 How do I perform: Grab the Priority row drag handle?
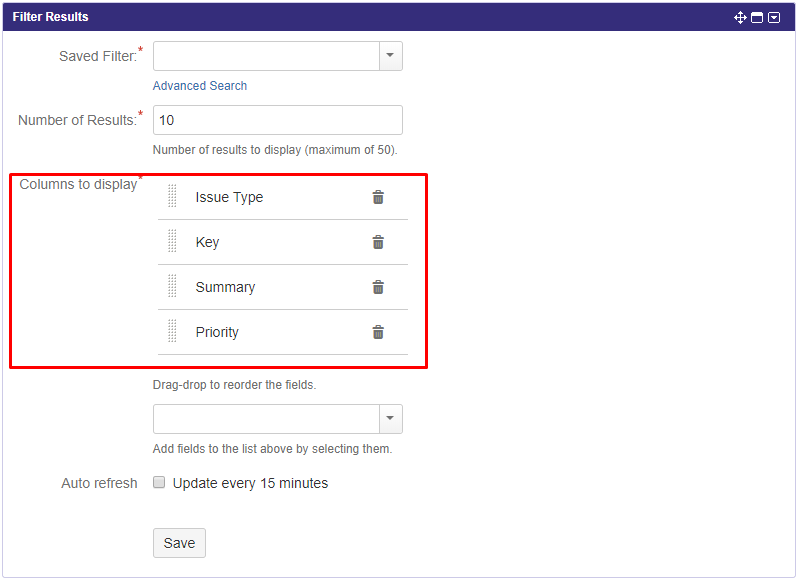pos(172,331)
